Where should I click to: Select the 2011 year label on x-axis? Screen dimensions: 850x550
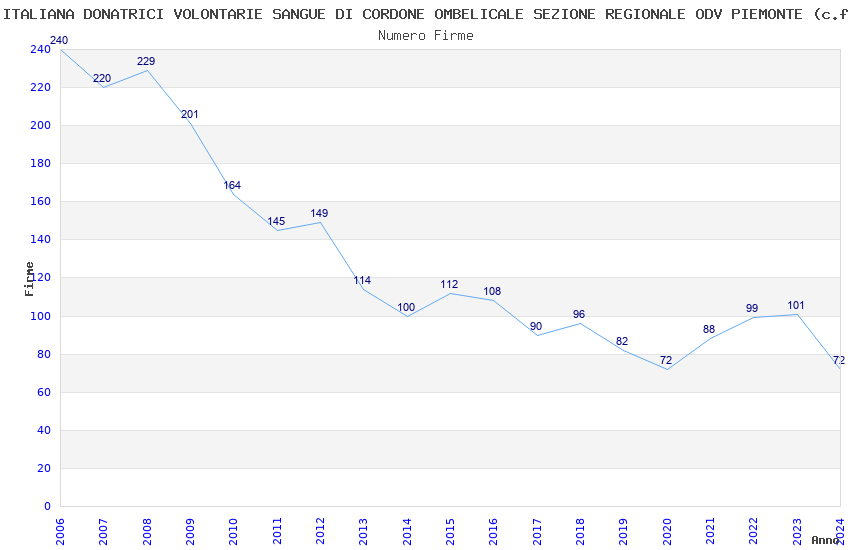[x=276, y=532]
